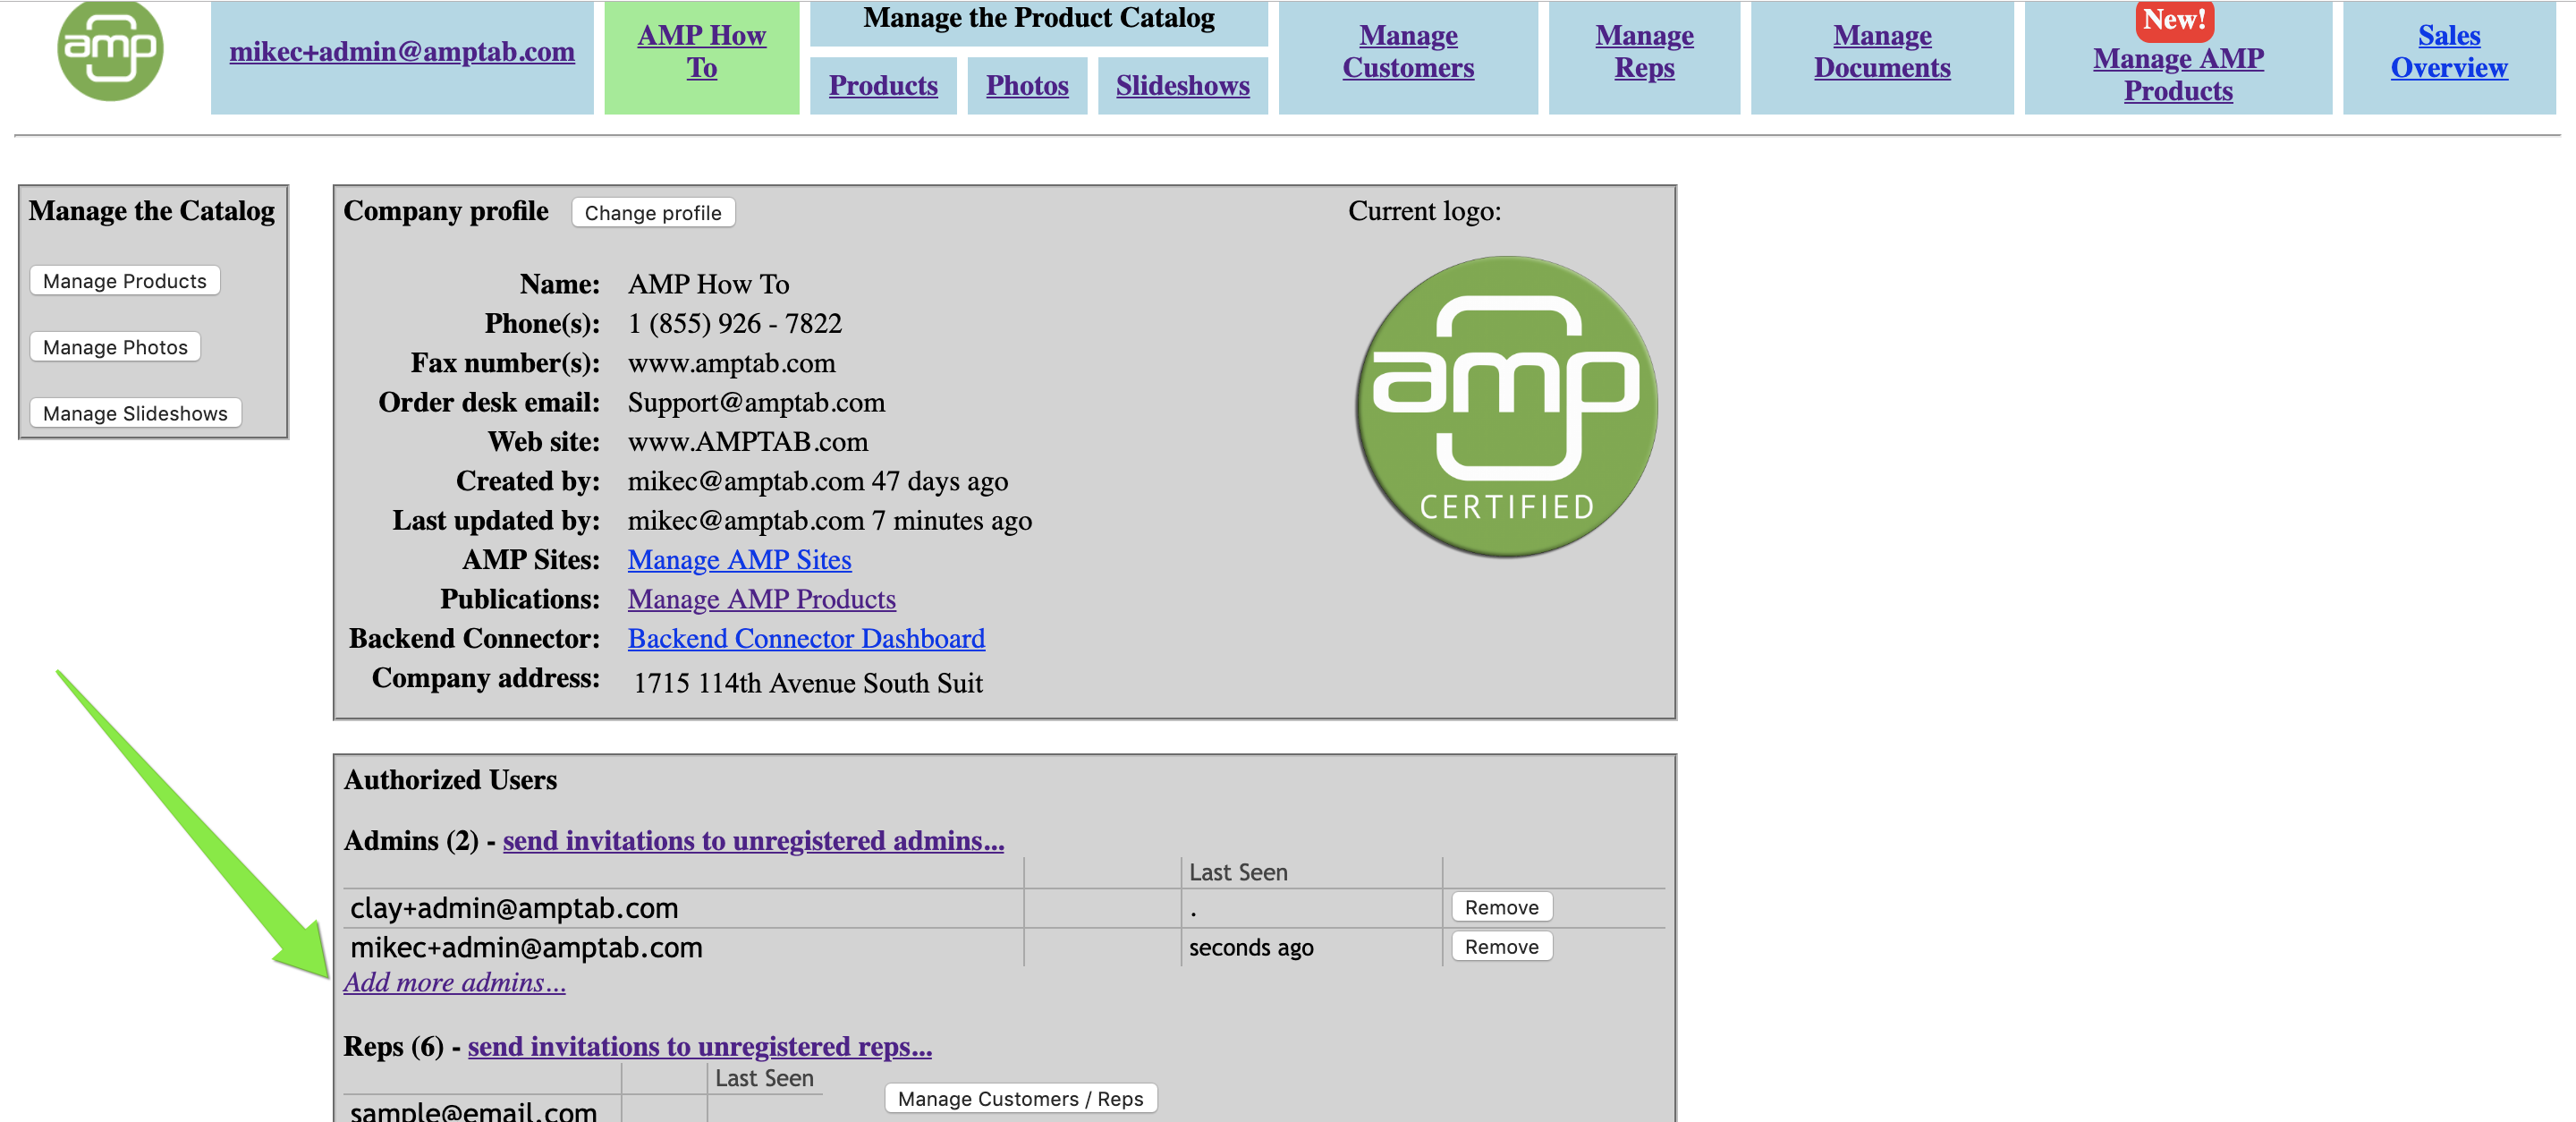Select the clay+admin@amptab.com admin row text
Viewport: 2576px width, 1122px height.
pyautogui.click(x=514, y=908)
